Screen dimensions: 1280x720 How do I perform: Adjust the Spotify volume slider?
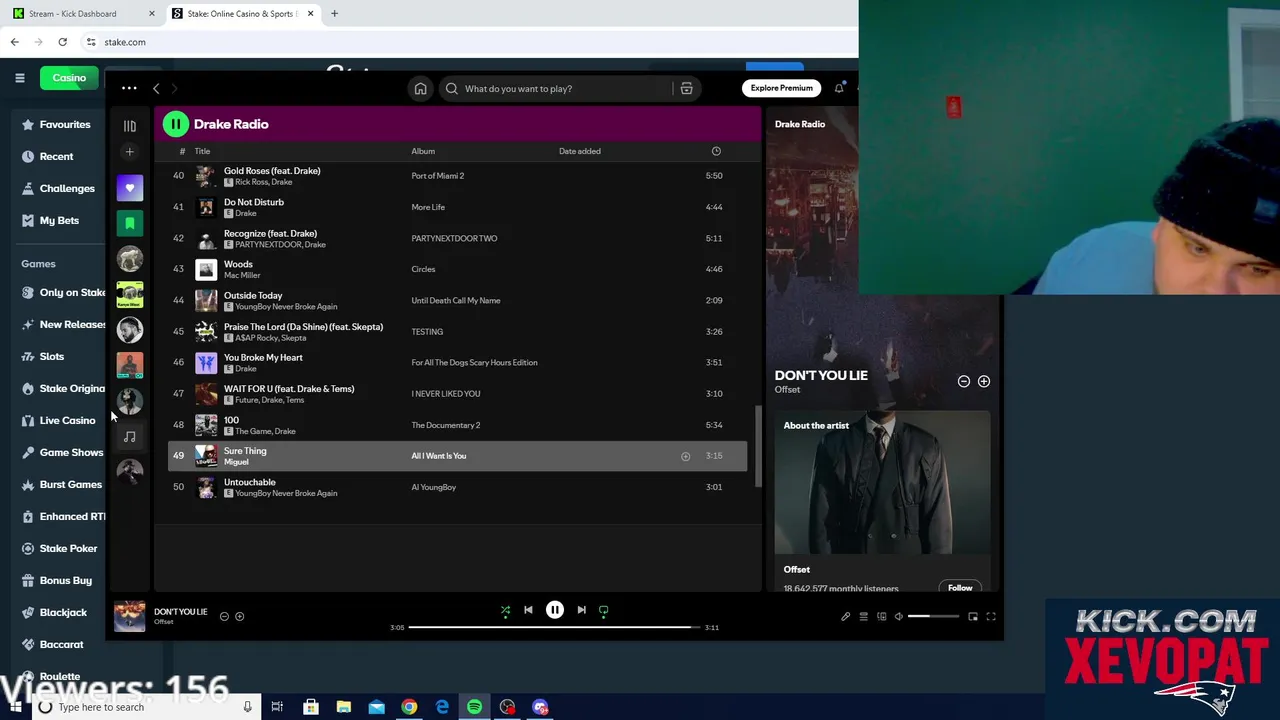[x=933, y=616]
